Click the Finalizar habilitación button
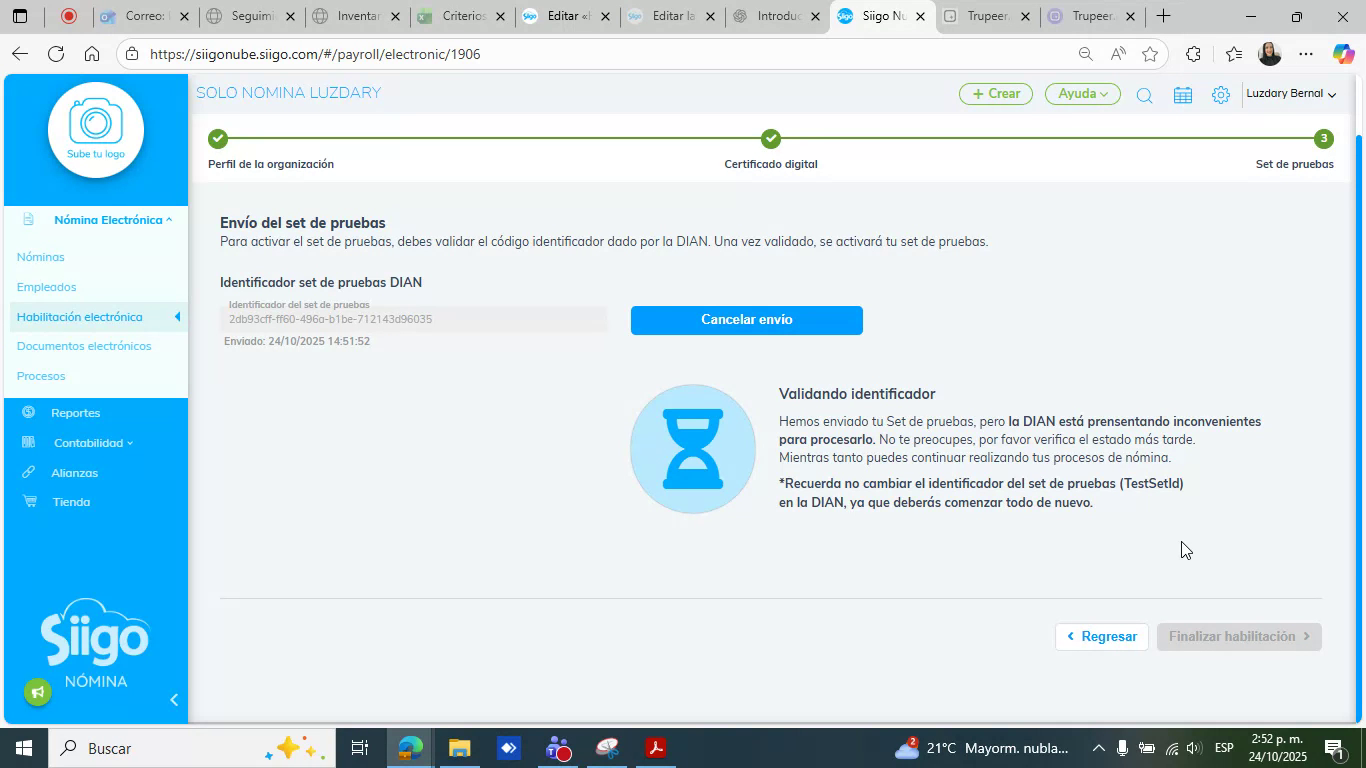The height and width of the screenshot is (768, 1366). point(1239,637)
